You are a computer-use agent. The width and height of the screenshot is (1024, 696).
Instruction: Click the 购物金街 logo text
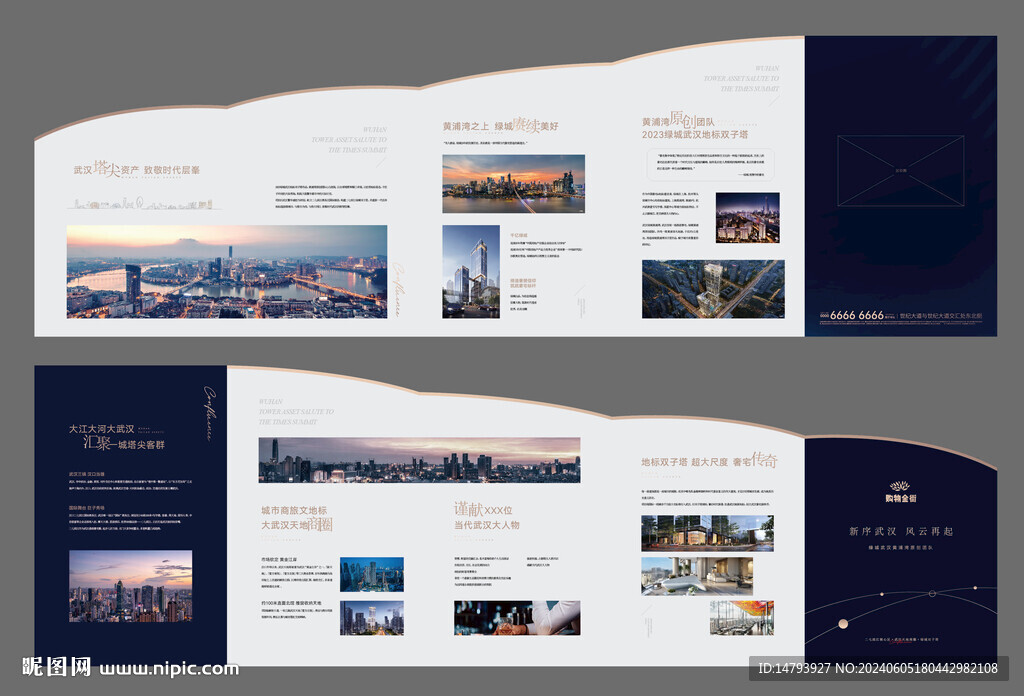(x=901, y=498)
